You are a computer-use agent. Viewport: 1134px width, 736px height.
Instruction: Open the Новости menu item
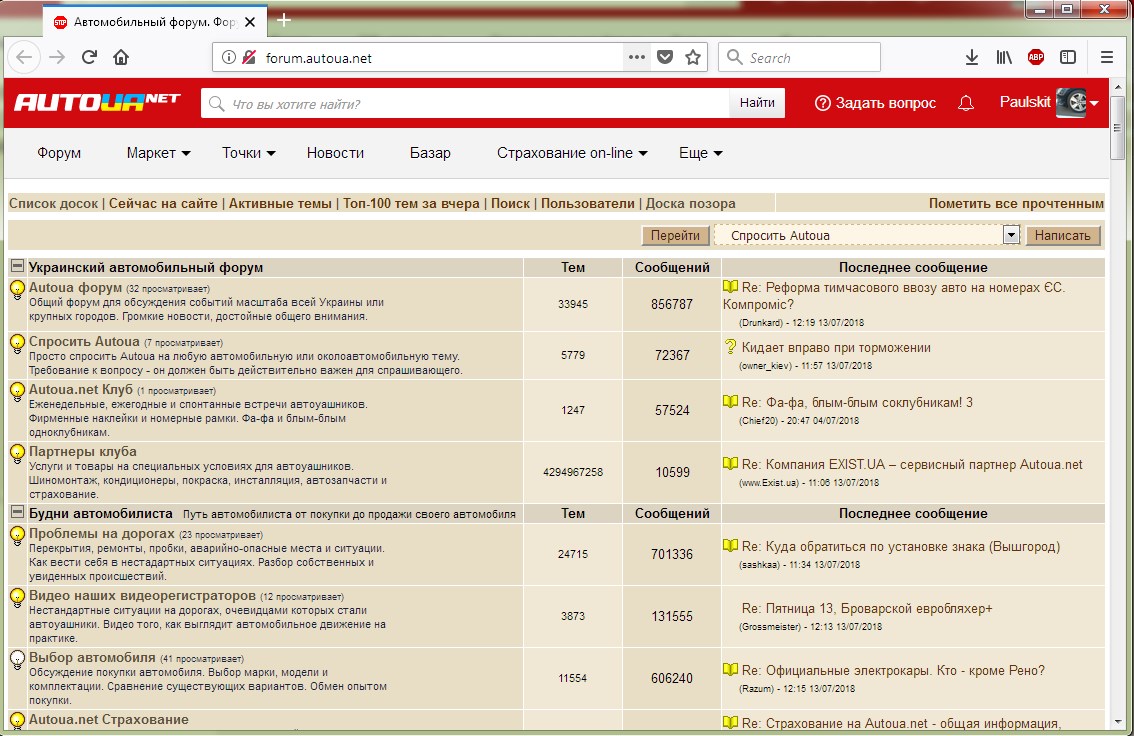335,153
